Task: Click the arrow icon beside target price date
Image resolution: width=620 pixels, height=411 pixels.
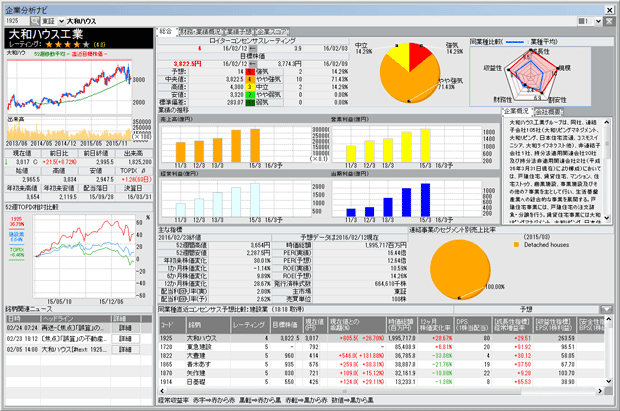Action: [x=253, y=64]
